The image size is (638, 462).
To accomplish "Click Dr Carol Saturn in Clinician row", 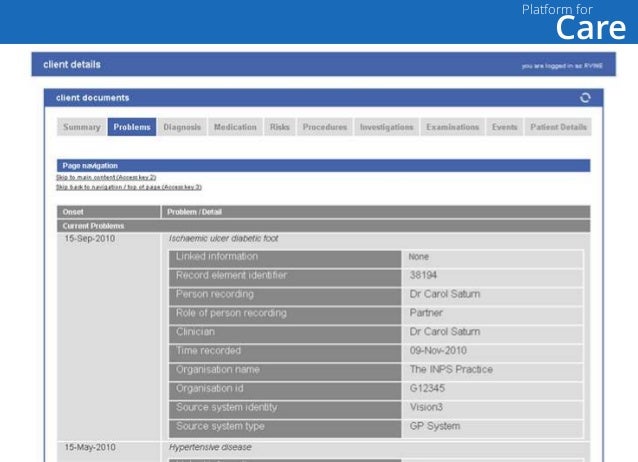I will pos(445,332).
